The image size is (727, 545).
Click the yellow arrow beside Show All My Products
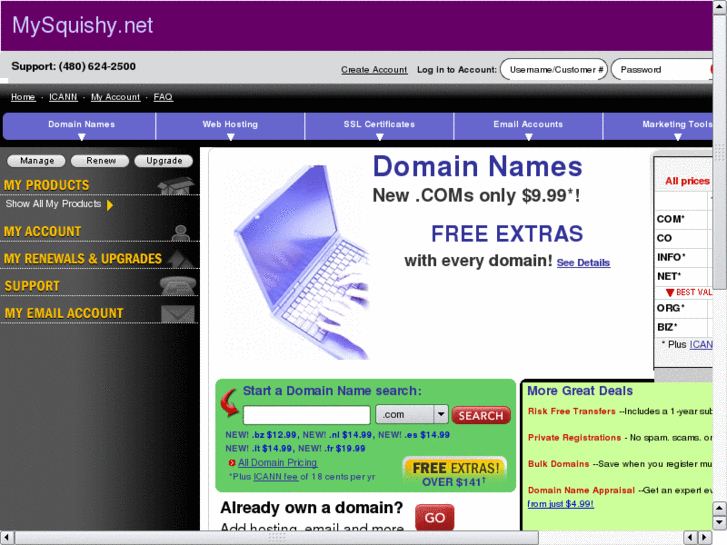[110, 205]
